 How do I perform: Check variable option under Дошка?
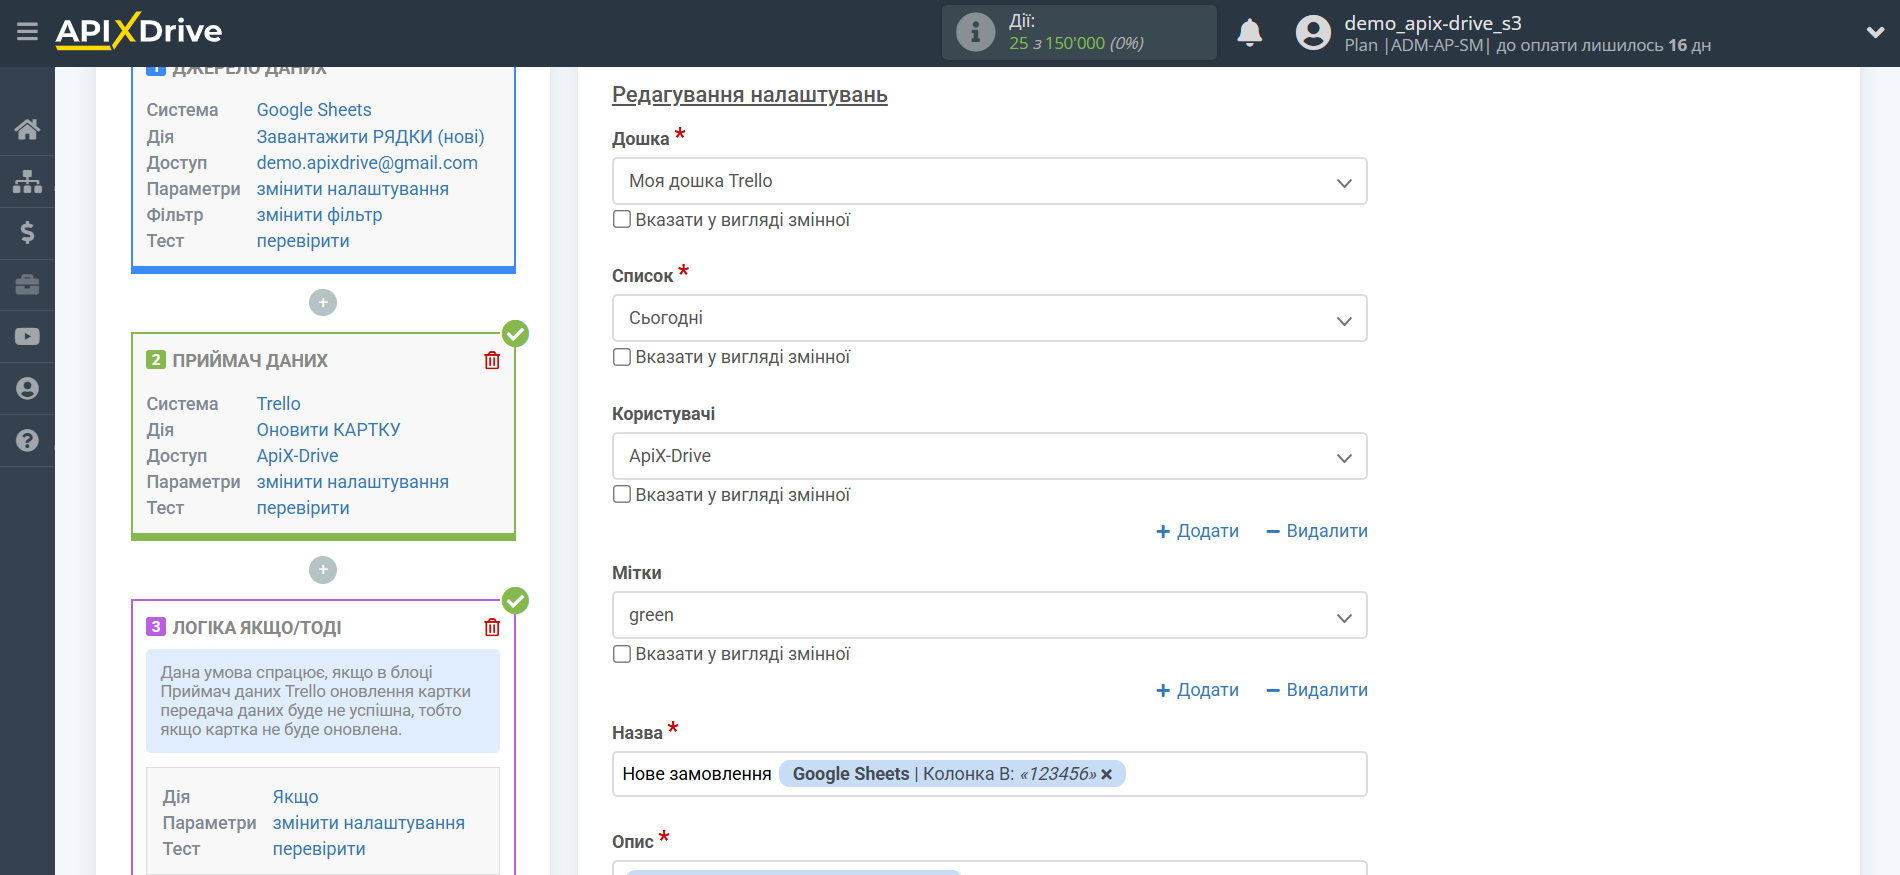(622, 219)
